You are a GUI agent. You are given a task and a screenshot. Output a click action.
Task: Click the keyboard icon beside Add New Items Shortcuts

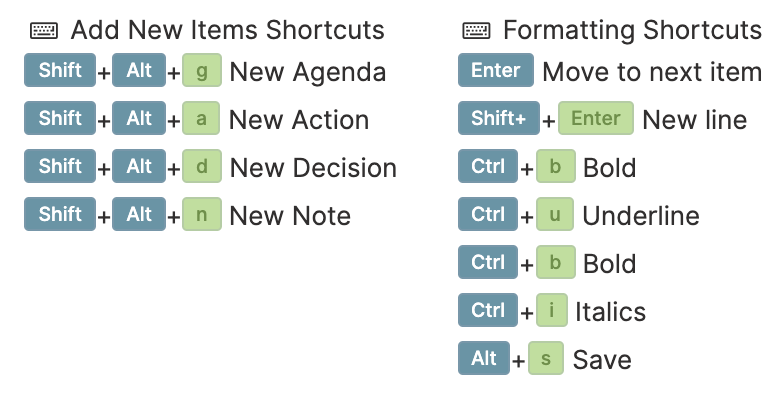44,31
